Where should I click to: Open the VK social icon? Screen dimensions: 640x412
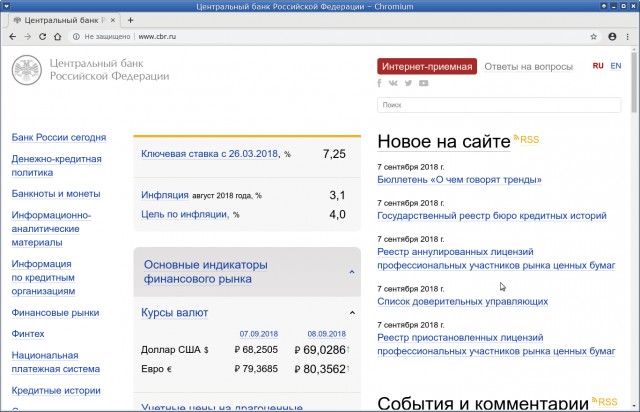click(x=393, y=83)
